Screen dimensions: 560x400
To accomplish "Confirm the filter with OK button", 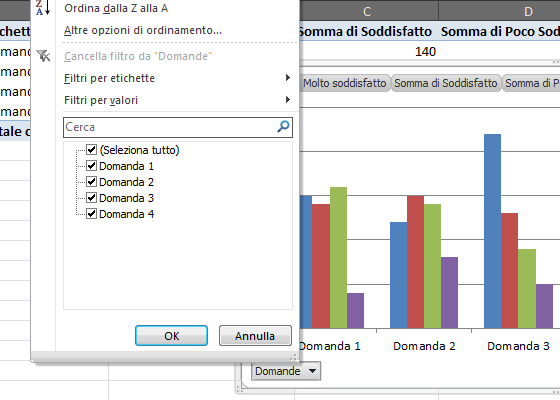I will 171,336.
